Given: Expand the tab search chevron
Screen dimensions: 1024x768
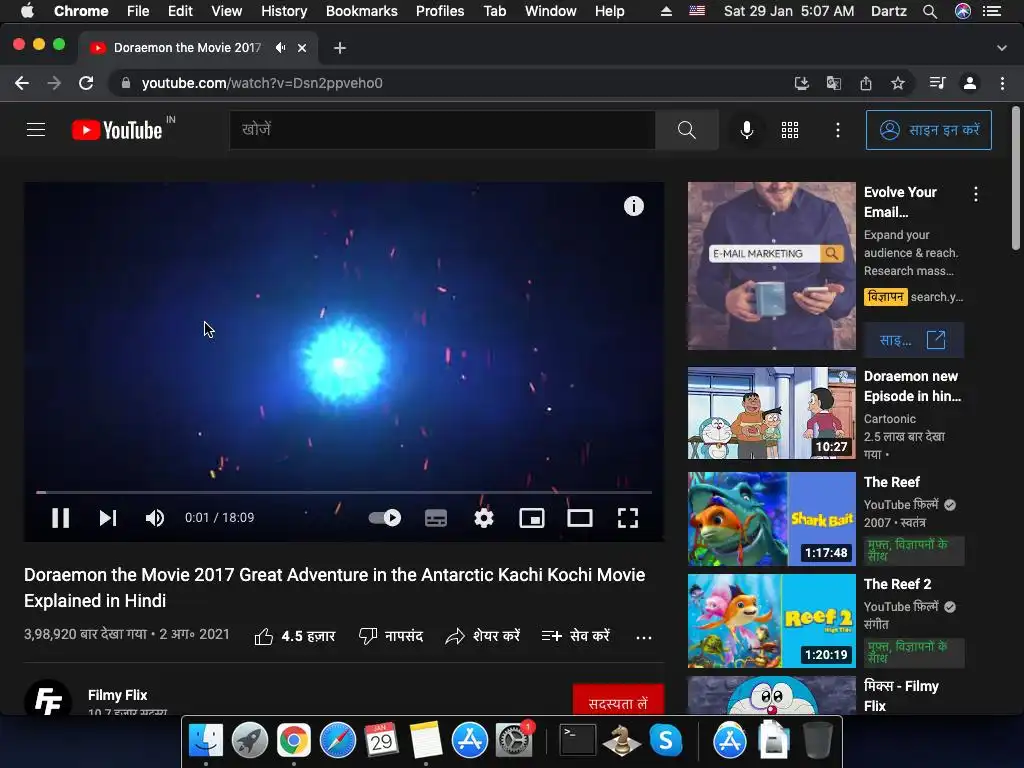Looking at the screenshot, I should (1002, 48).
